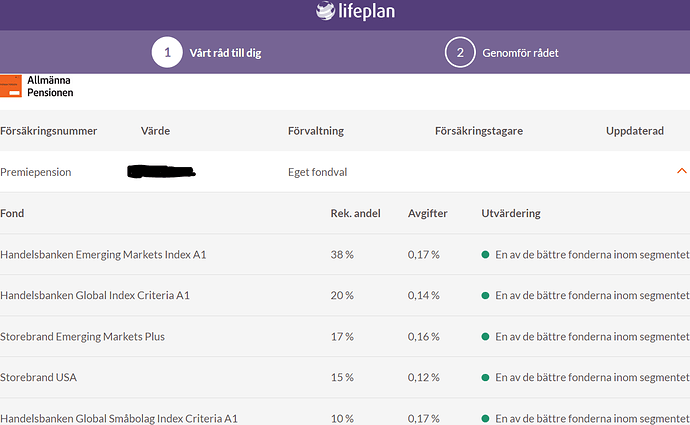Open Handelsbanken Emerging Markets Index A1 fund
The image size is (690, 425).
tap(103, 255)
